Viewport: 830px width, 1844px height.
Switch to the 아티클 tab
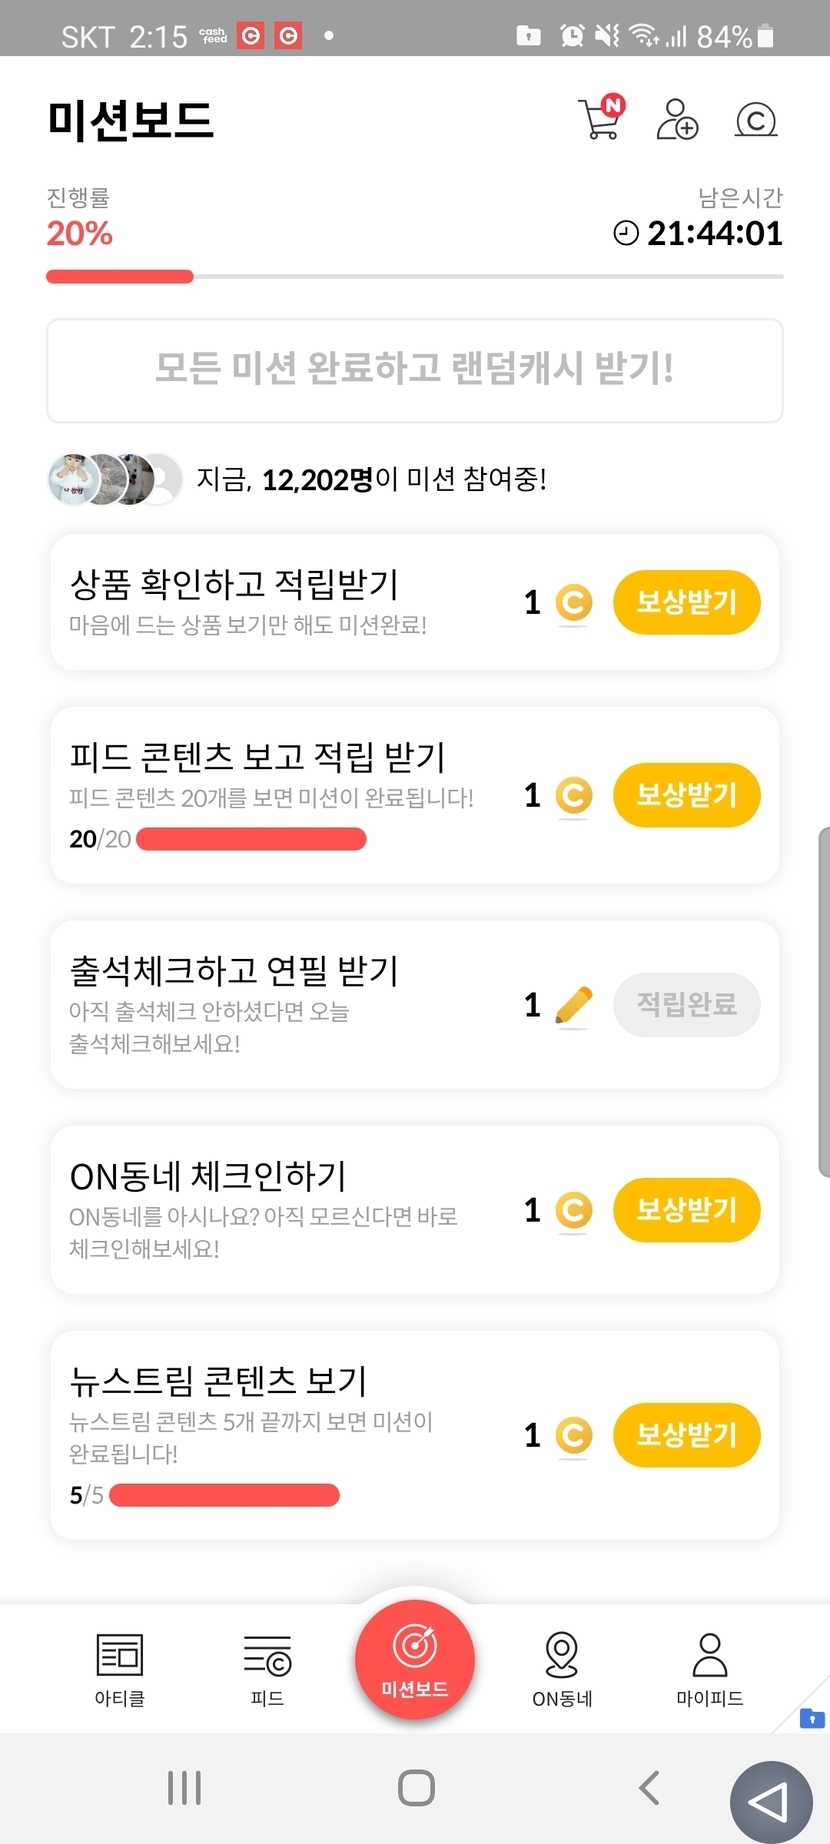120,1669
